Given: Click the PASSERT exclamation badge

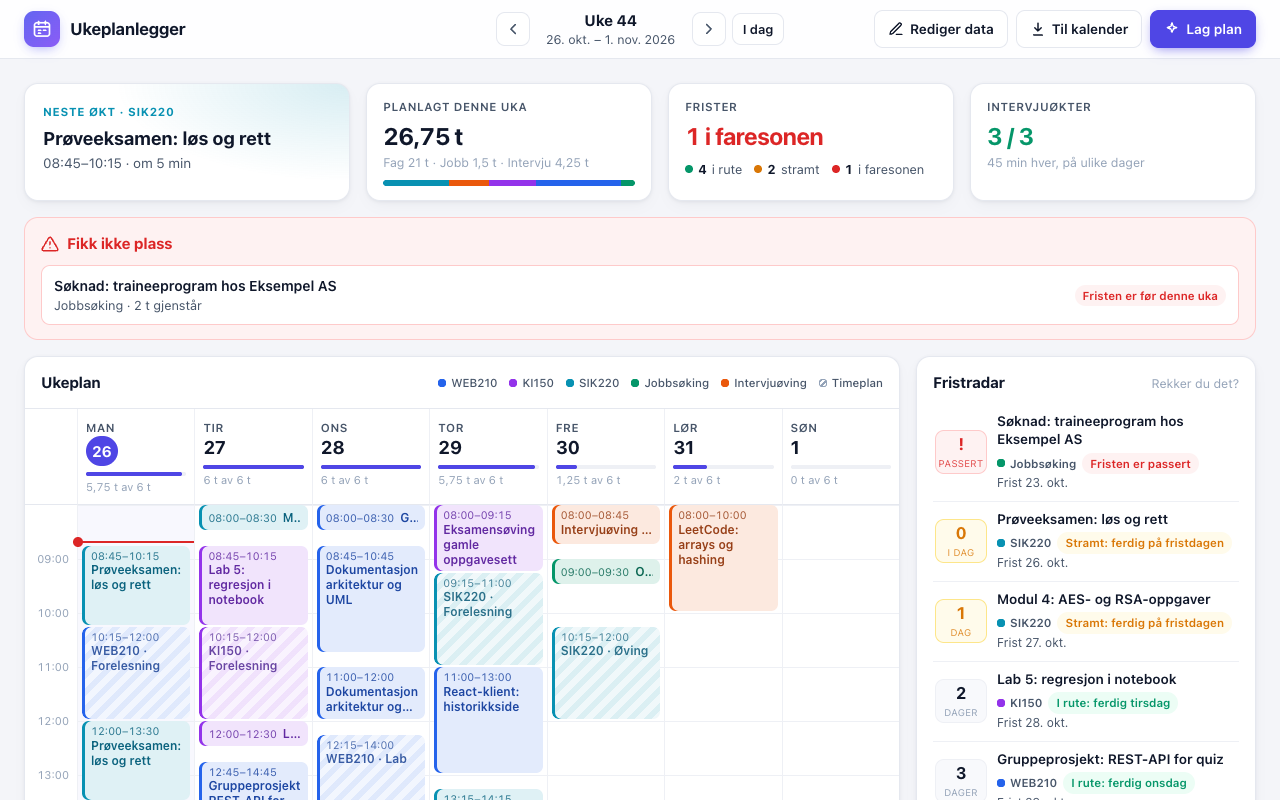Looking at the screenshot, I should (961, 452).
